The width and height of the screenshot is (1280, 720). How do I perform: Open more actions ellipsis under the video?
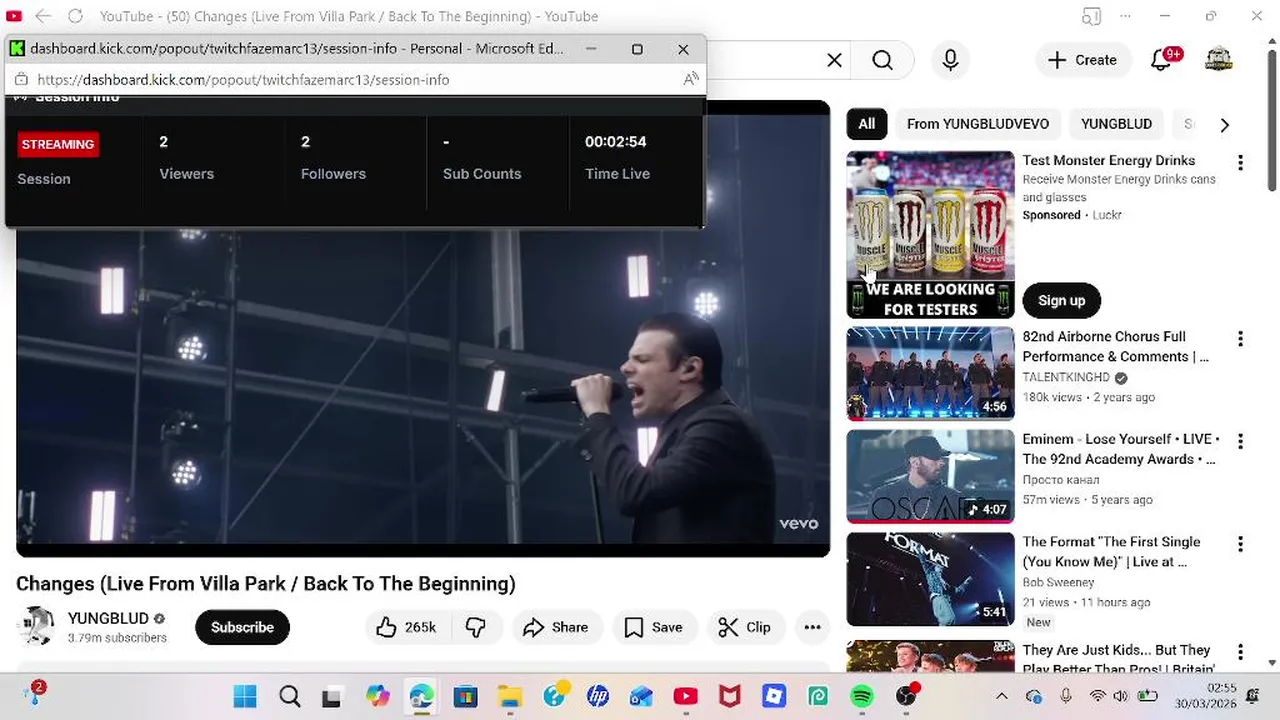point(812,627)
